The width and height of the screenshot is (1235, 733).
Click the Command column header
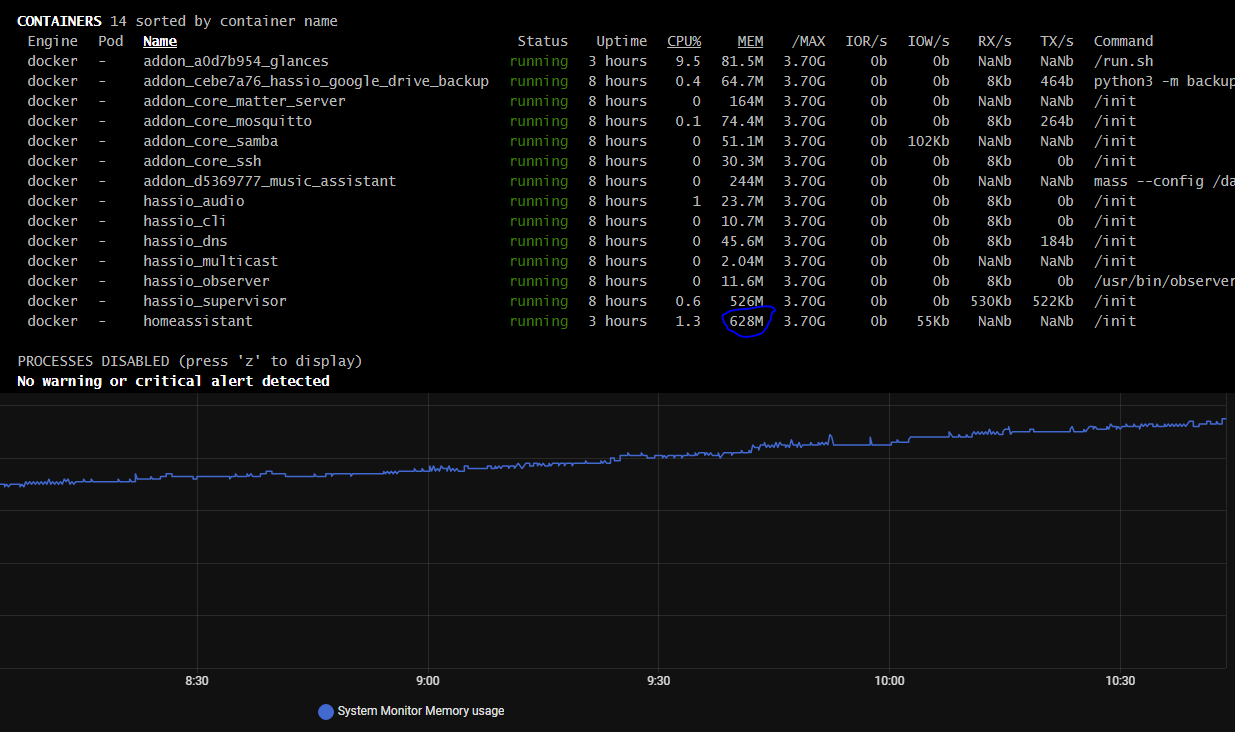click(1124, 41)
